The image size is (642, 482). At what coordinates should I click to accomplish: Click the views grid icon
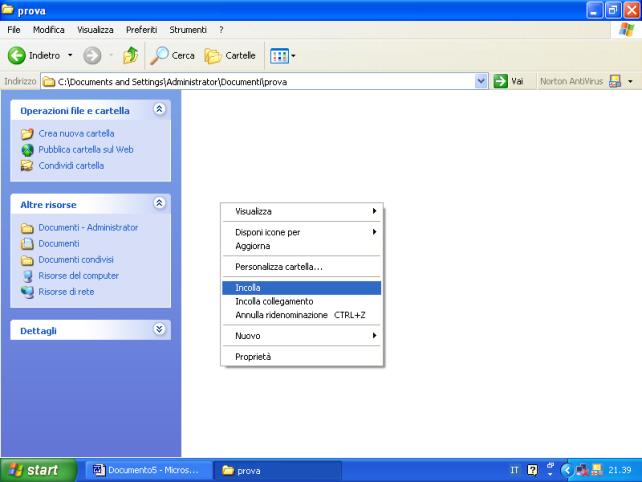pyautogui.click(x=279, y=56)
